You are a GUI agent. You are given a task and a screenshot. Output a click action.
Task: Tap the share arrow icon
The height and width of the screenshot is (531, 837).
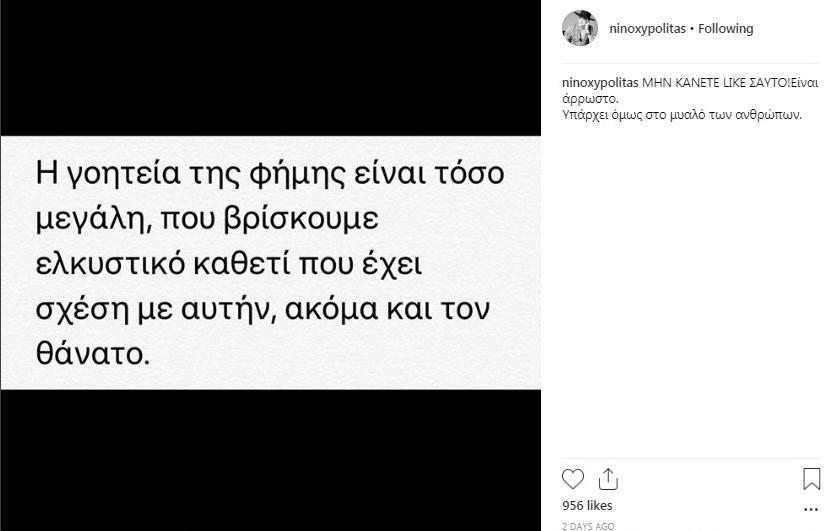point(608,479)
